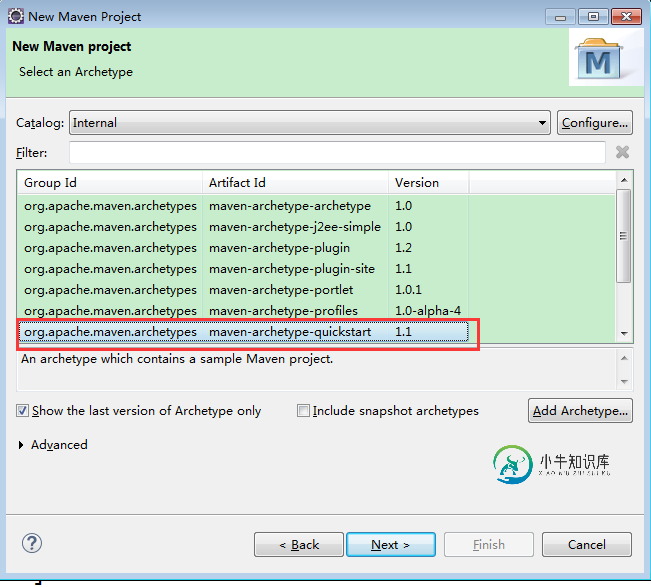Open the Catalog dropdown showing Internal

click(x=310, y=122)
